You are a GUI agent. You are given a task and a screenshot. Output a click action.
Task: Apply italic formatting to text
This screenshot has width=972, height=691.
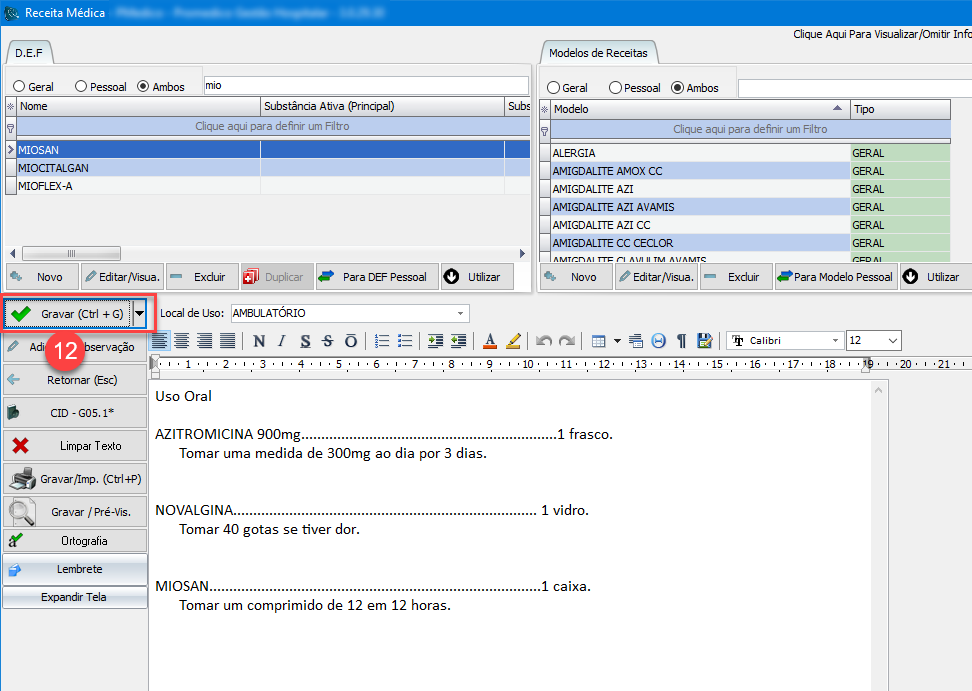282,341
